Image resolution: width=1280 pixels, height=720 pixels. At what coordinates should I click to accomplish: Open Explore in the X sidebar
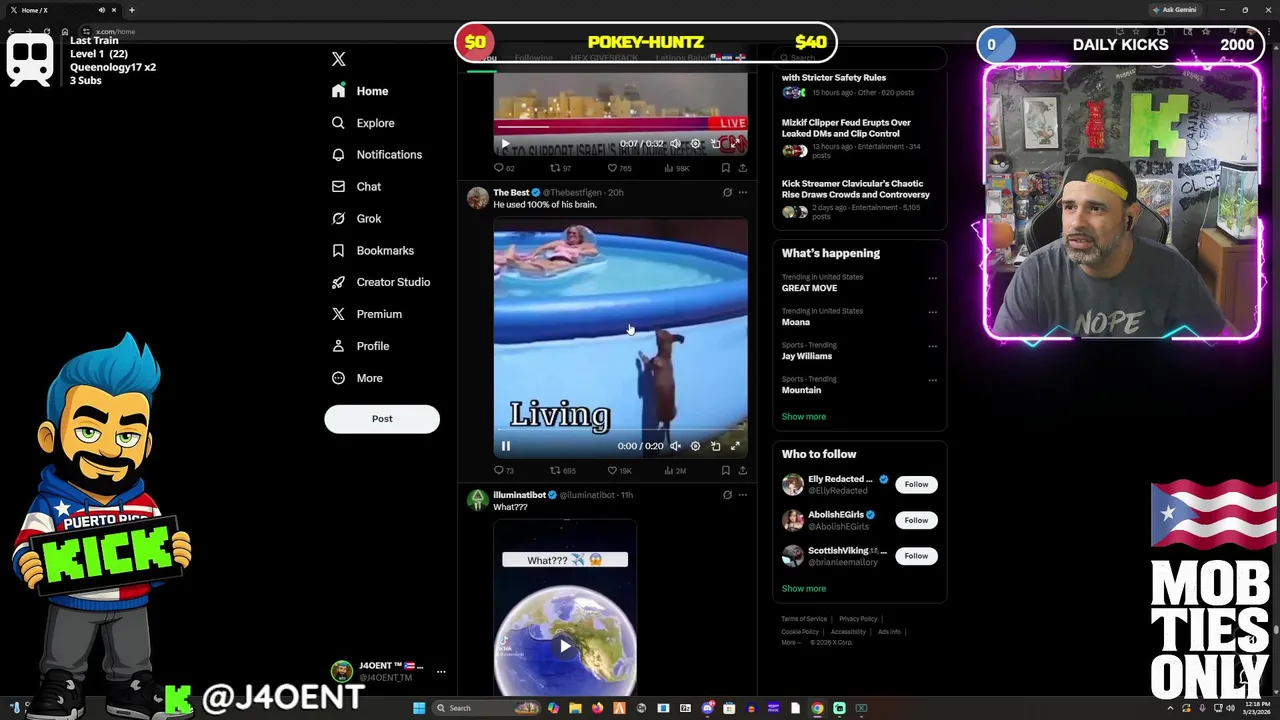363,123
